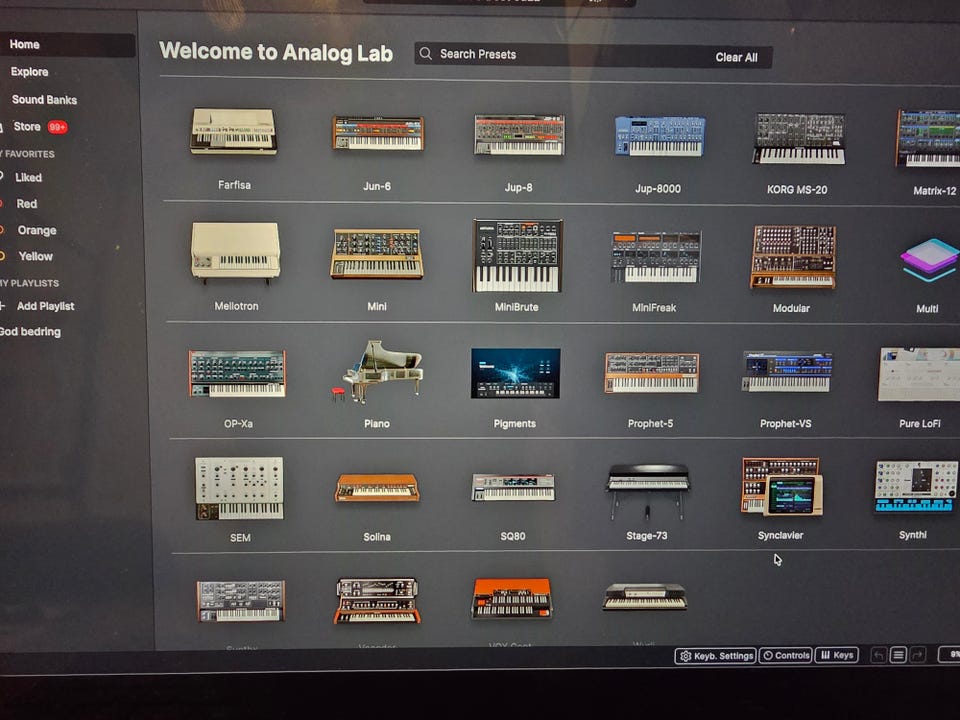
Task: Open the SQ80 synth
Action: [513, 487]
